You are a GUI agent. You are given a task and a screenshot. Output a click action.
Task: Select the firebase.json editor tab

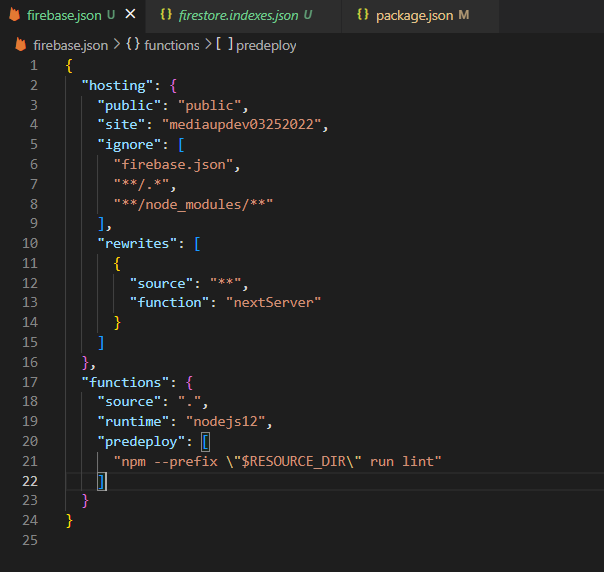73,16
